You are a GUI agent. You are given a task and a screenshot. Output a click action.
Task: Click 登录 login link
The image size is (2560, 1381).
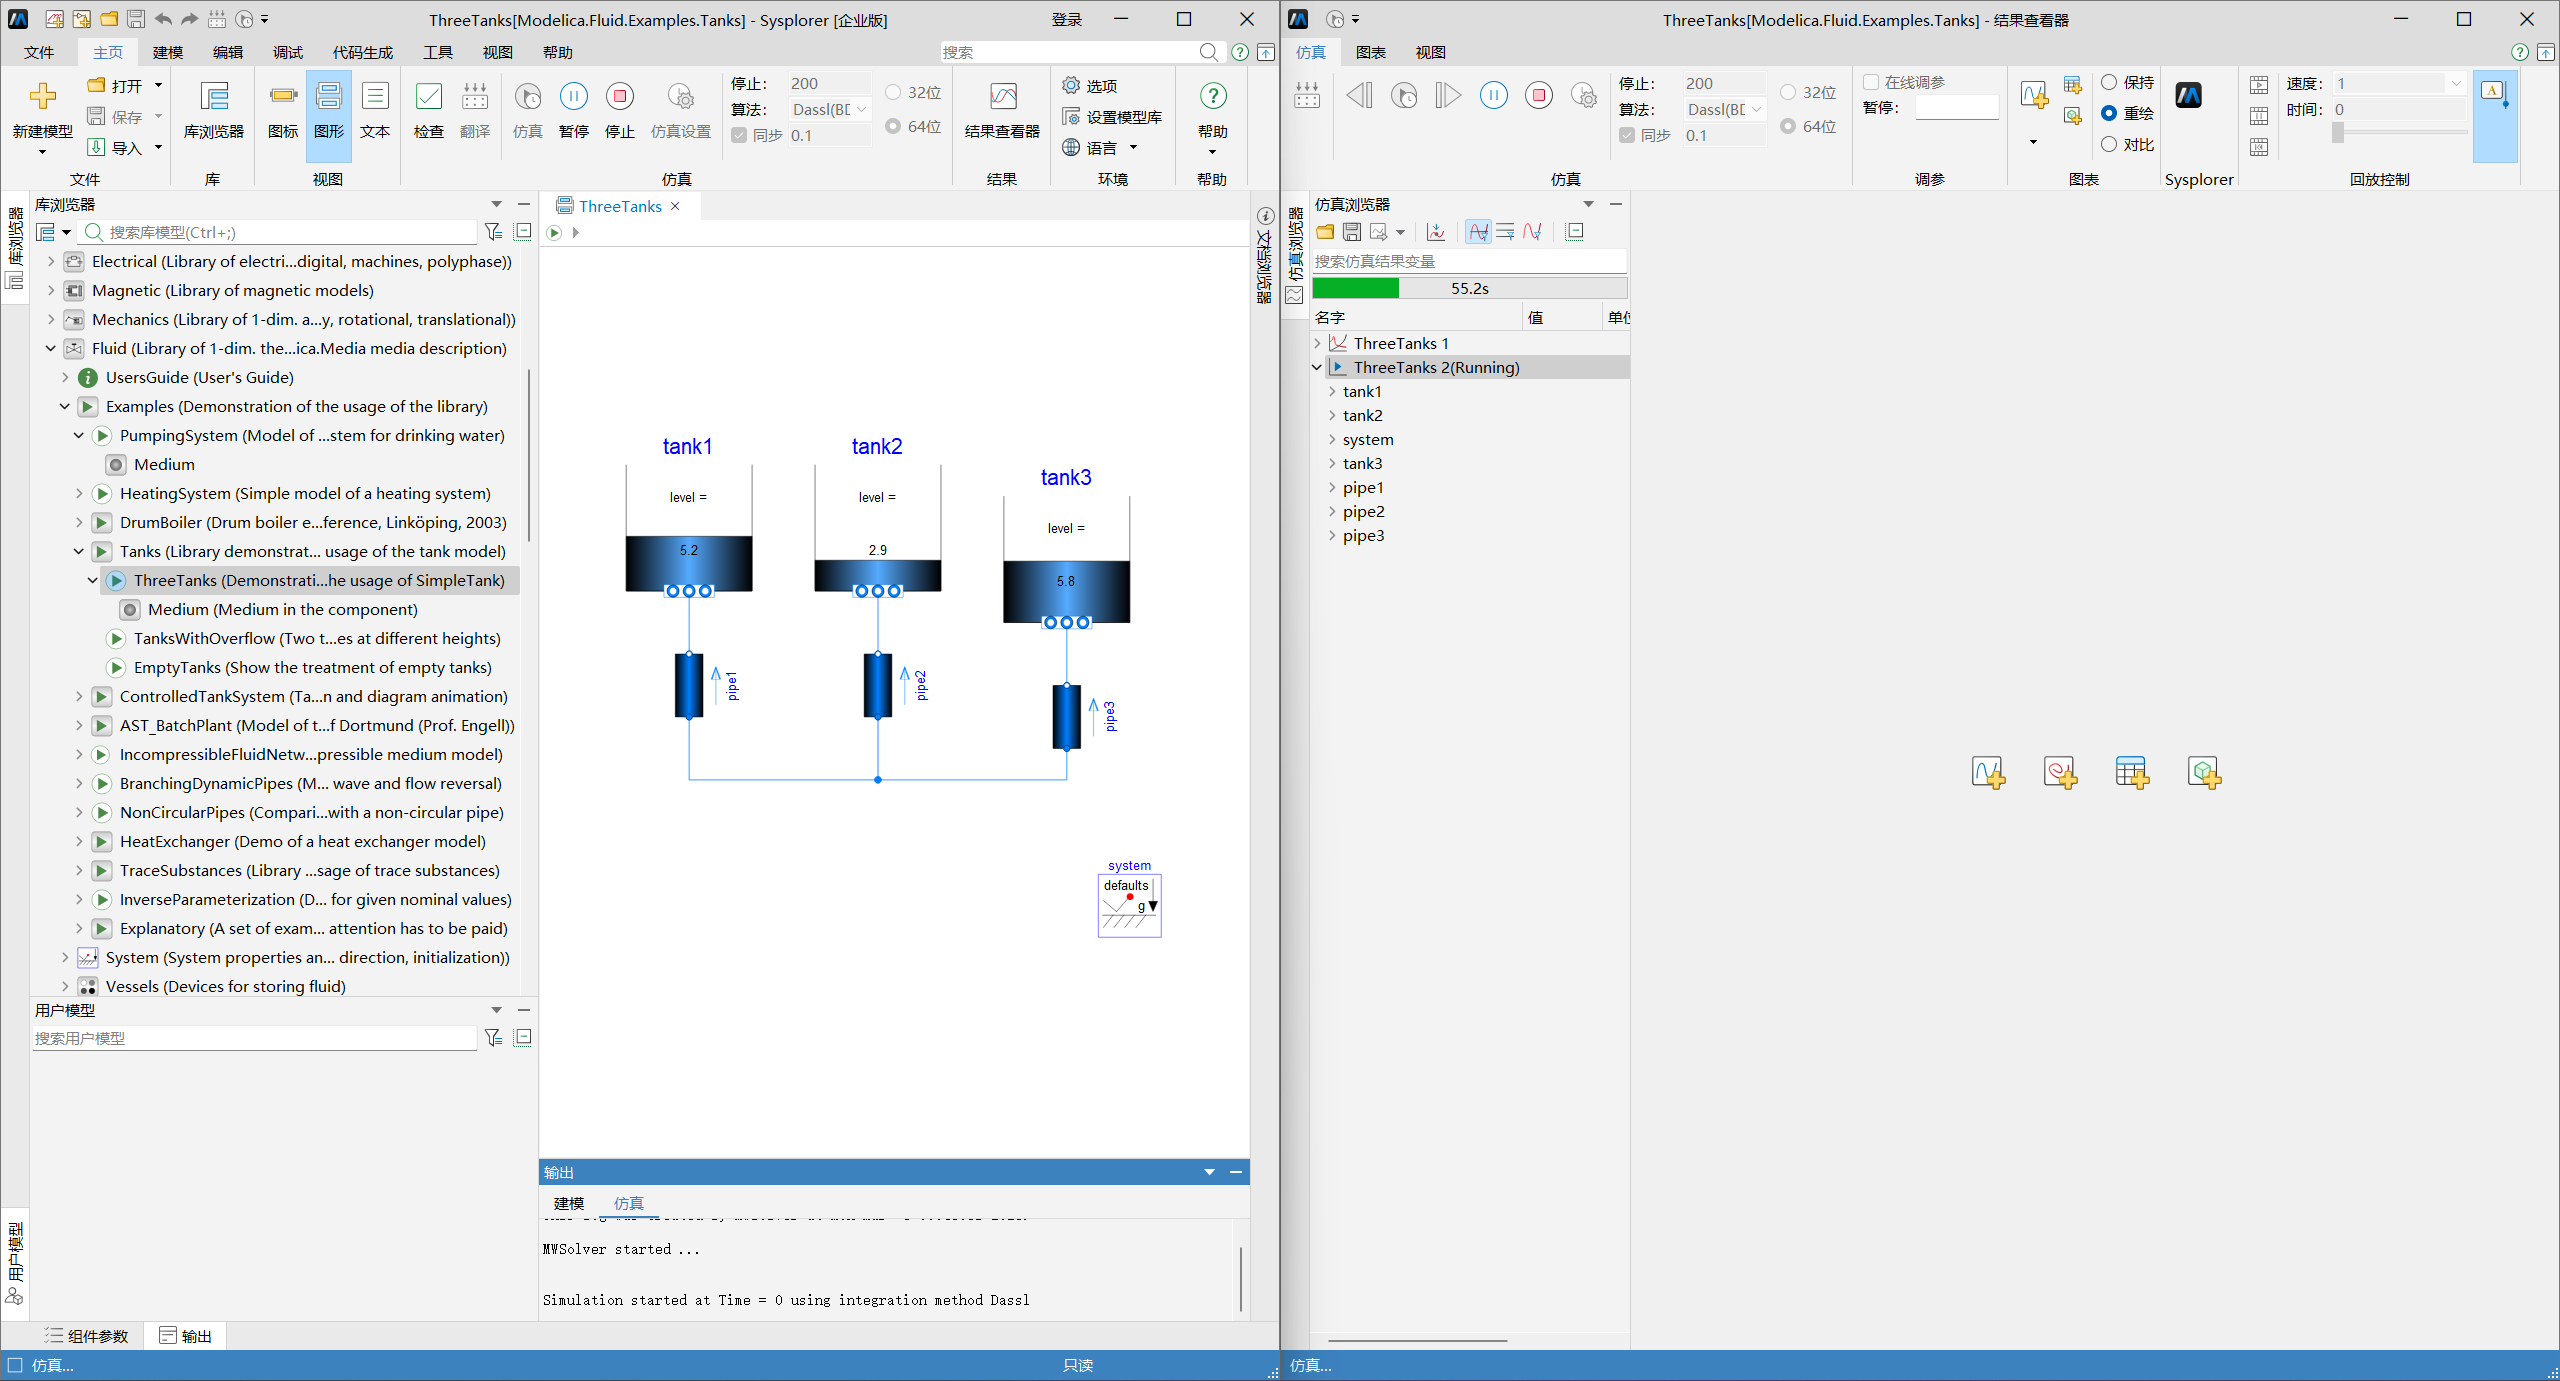pyautogui.click(x=1067, y=20)
